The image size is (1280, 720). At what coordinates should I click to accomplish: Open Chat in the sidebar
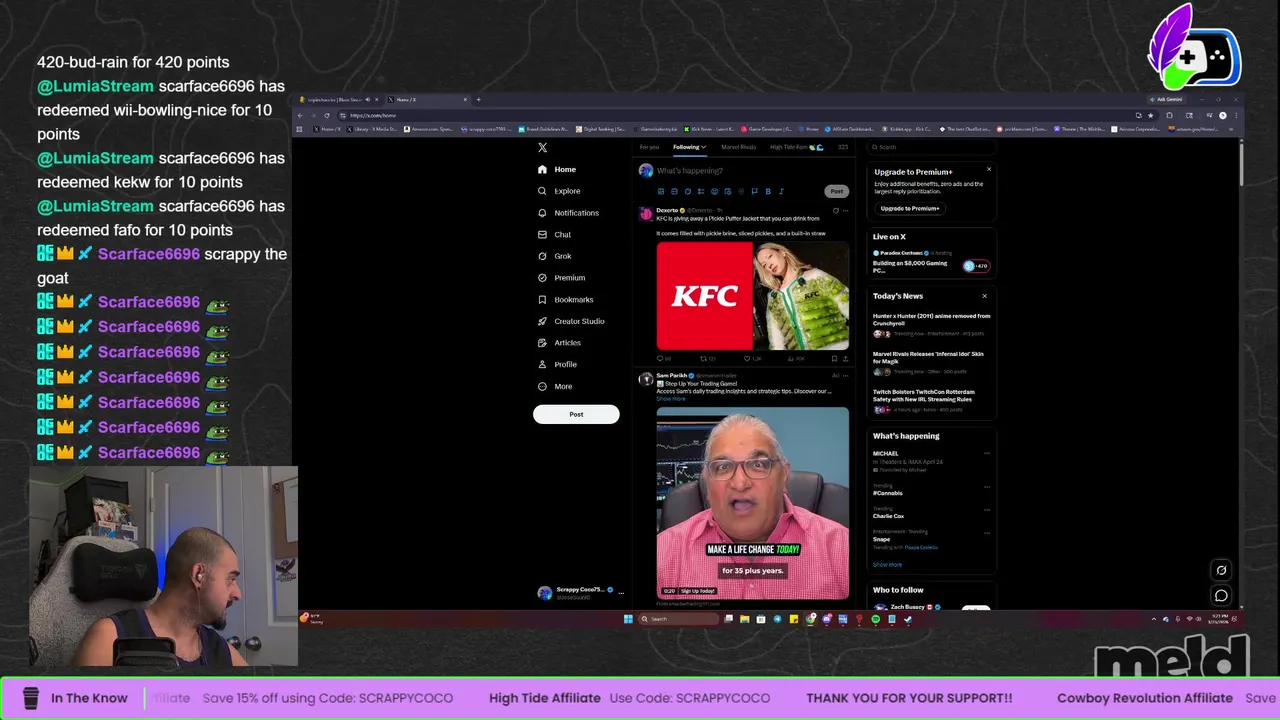[554, 234]
